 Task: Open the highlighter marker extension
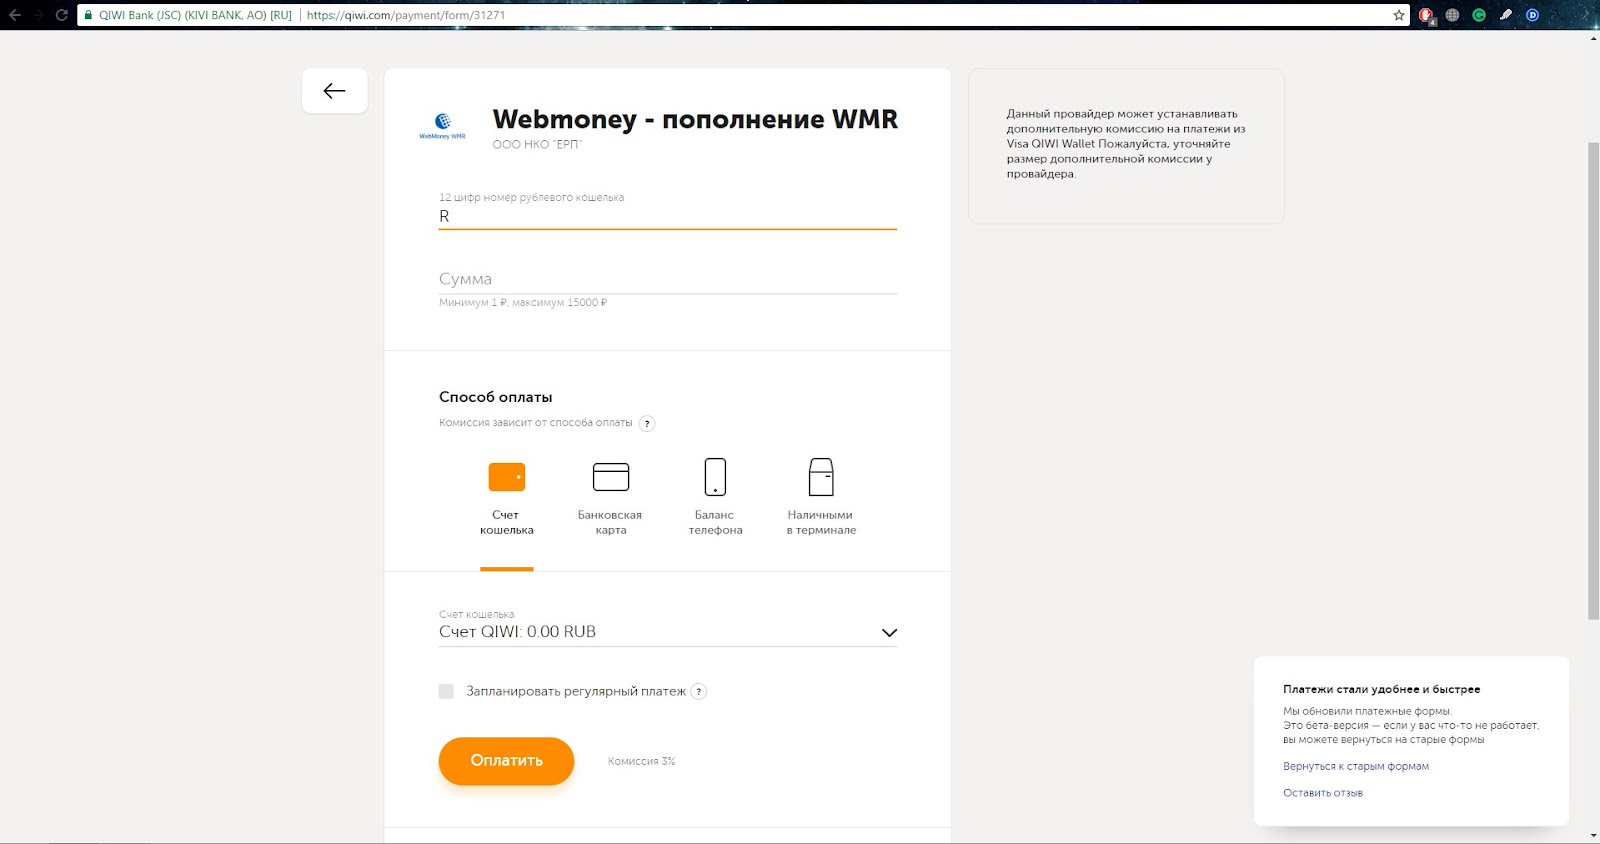coord(1505,15)
